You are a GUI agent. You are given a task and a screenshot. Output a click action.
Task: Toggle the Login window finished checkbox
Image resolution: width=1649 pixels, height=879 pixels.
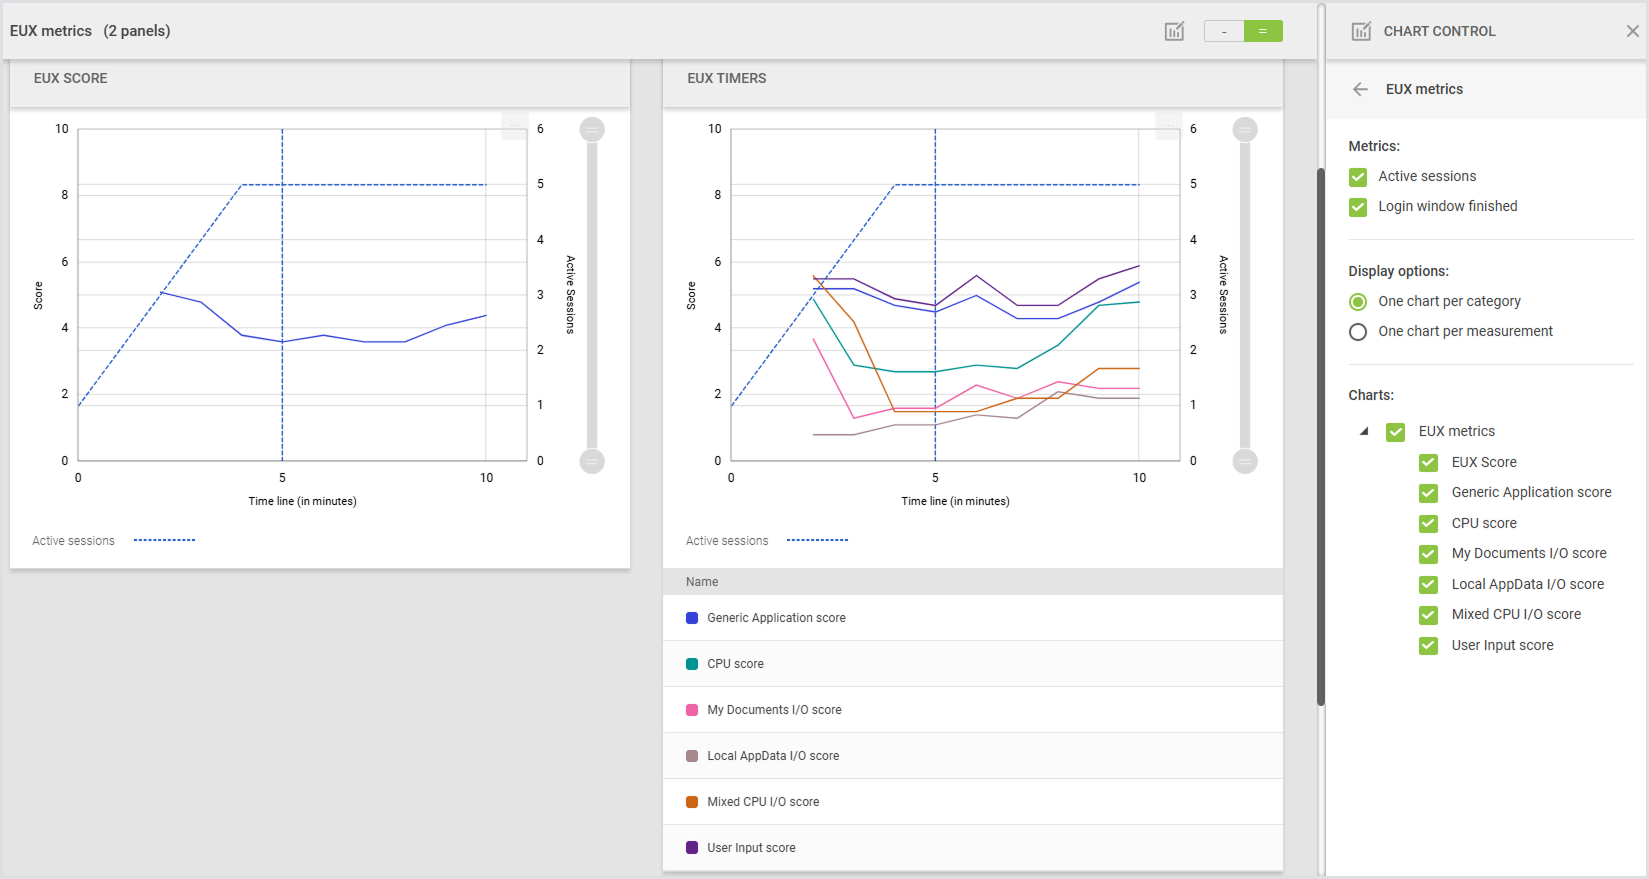click(x=1358, y=207)
